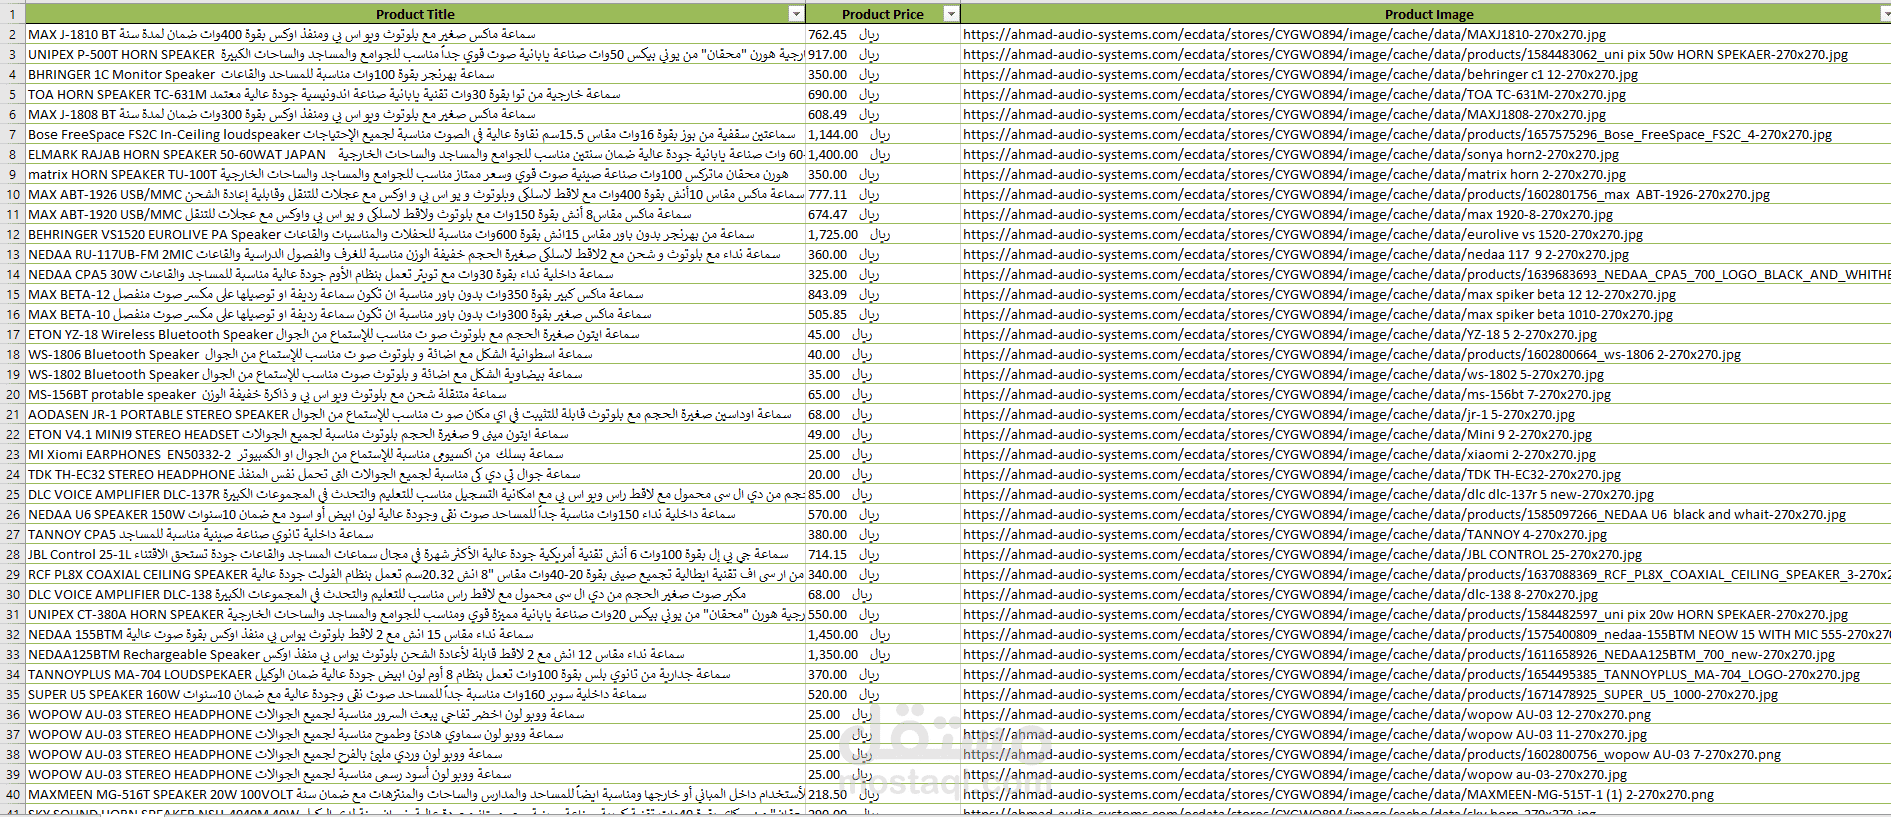The height and width of the screenshot is (817, 1891).
Task: Click the 762.45 price cell
Action: (x=883, y=34)
